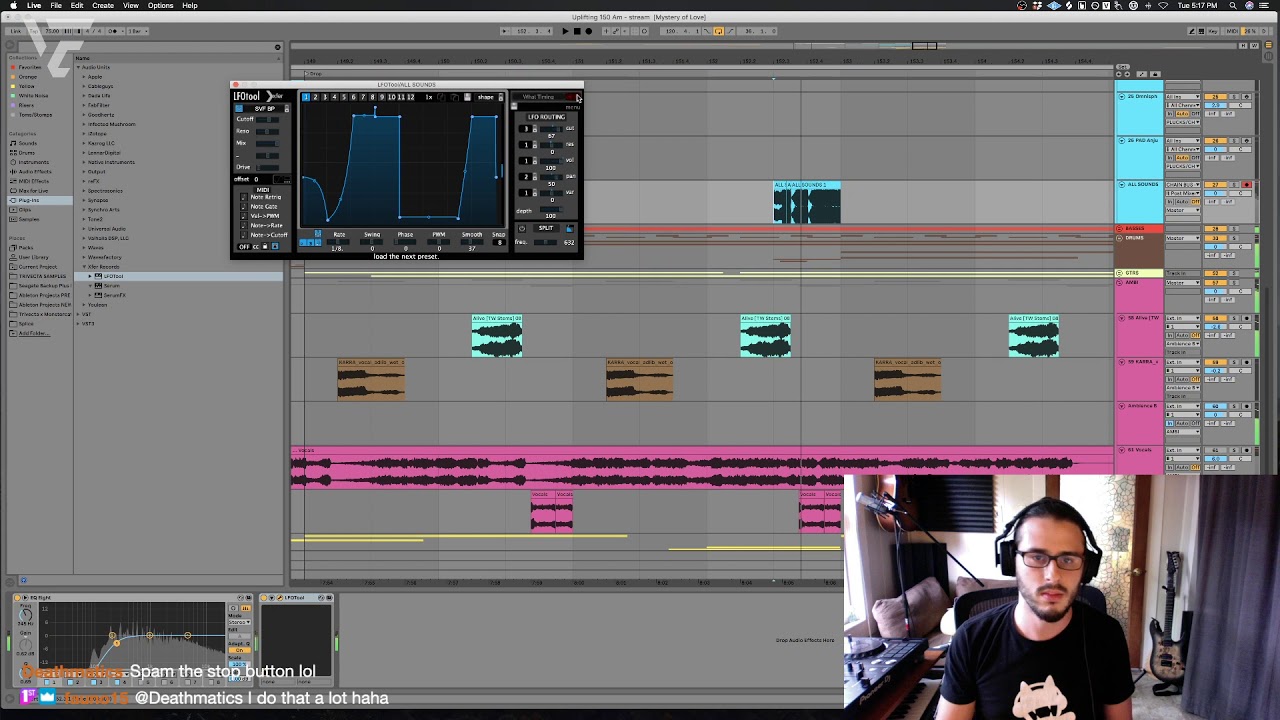
Task: Click the MIDI CC OFF field
Action: point(244,246)
